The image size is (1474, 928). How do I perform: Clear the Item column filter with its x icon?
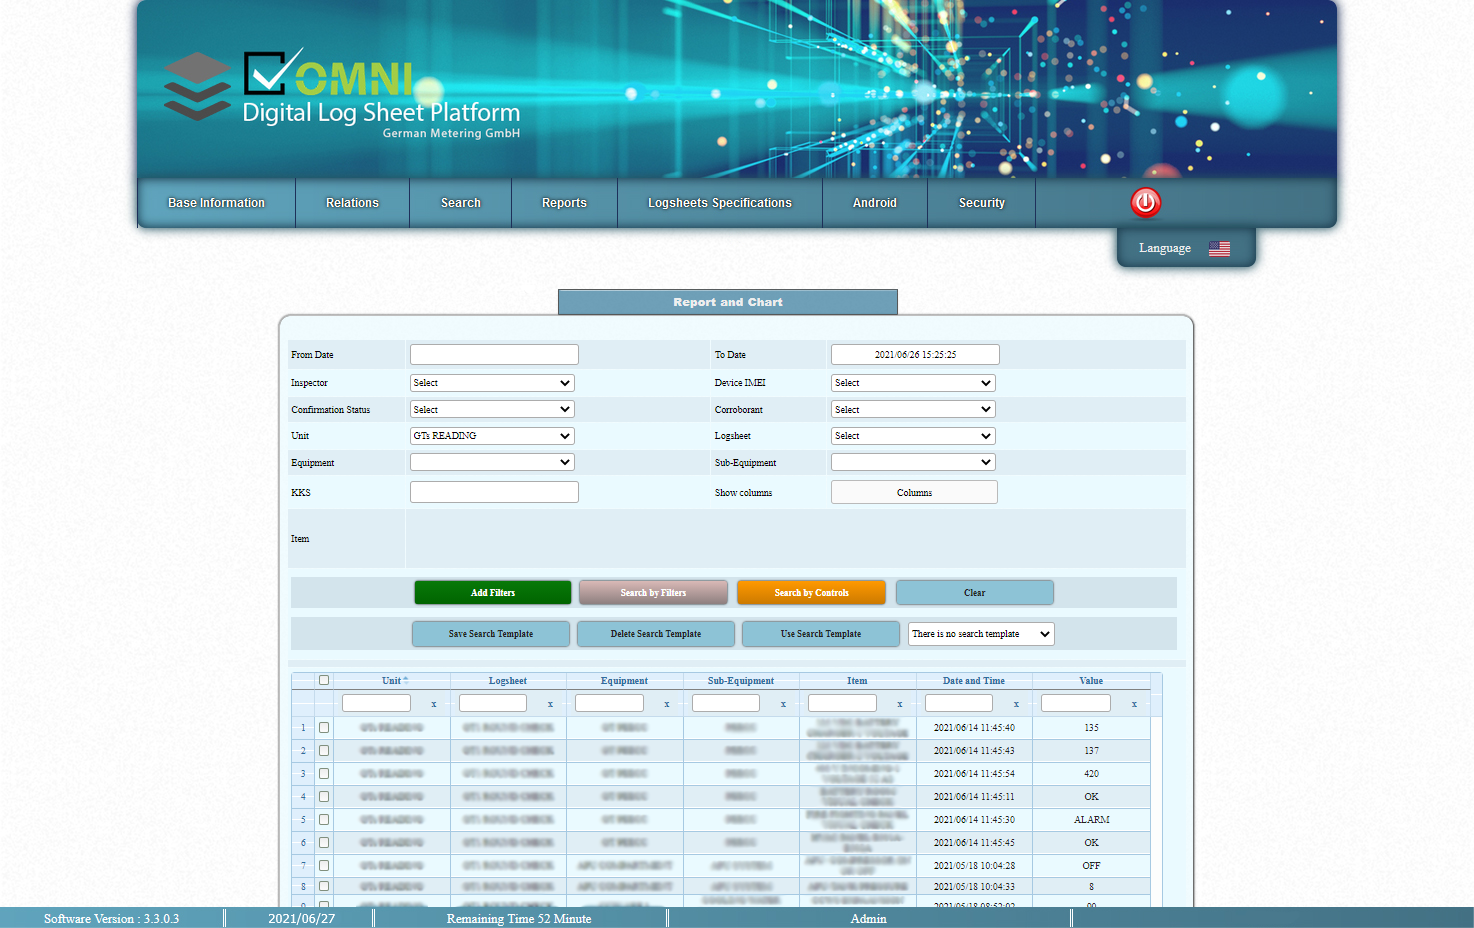[x=899, y=704]
